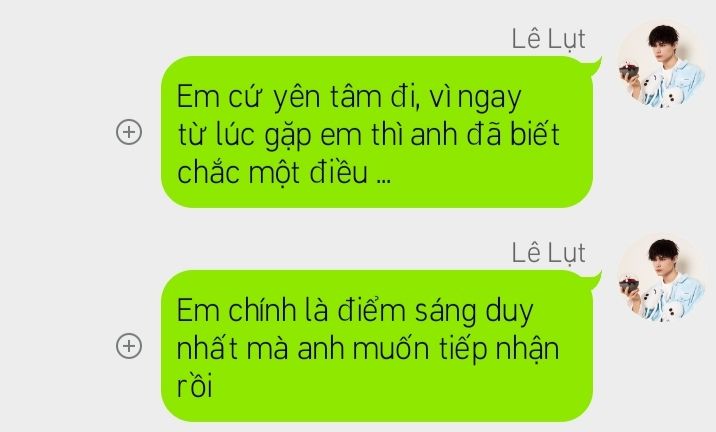The image size is (716, 432).
Task: Select the message starting "Em chính là điểm sáng"
Action: [x=377, y=346]
